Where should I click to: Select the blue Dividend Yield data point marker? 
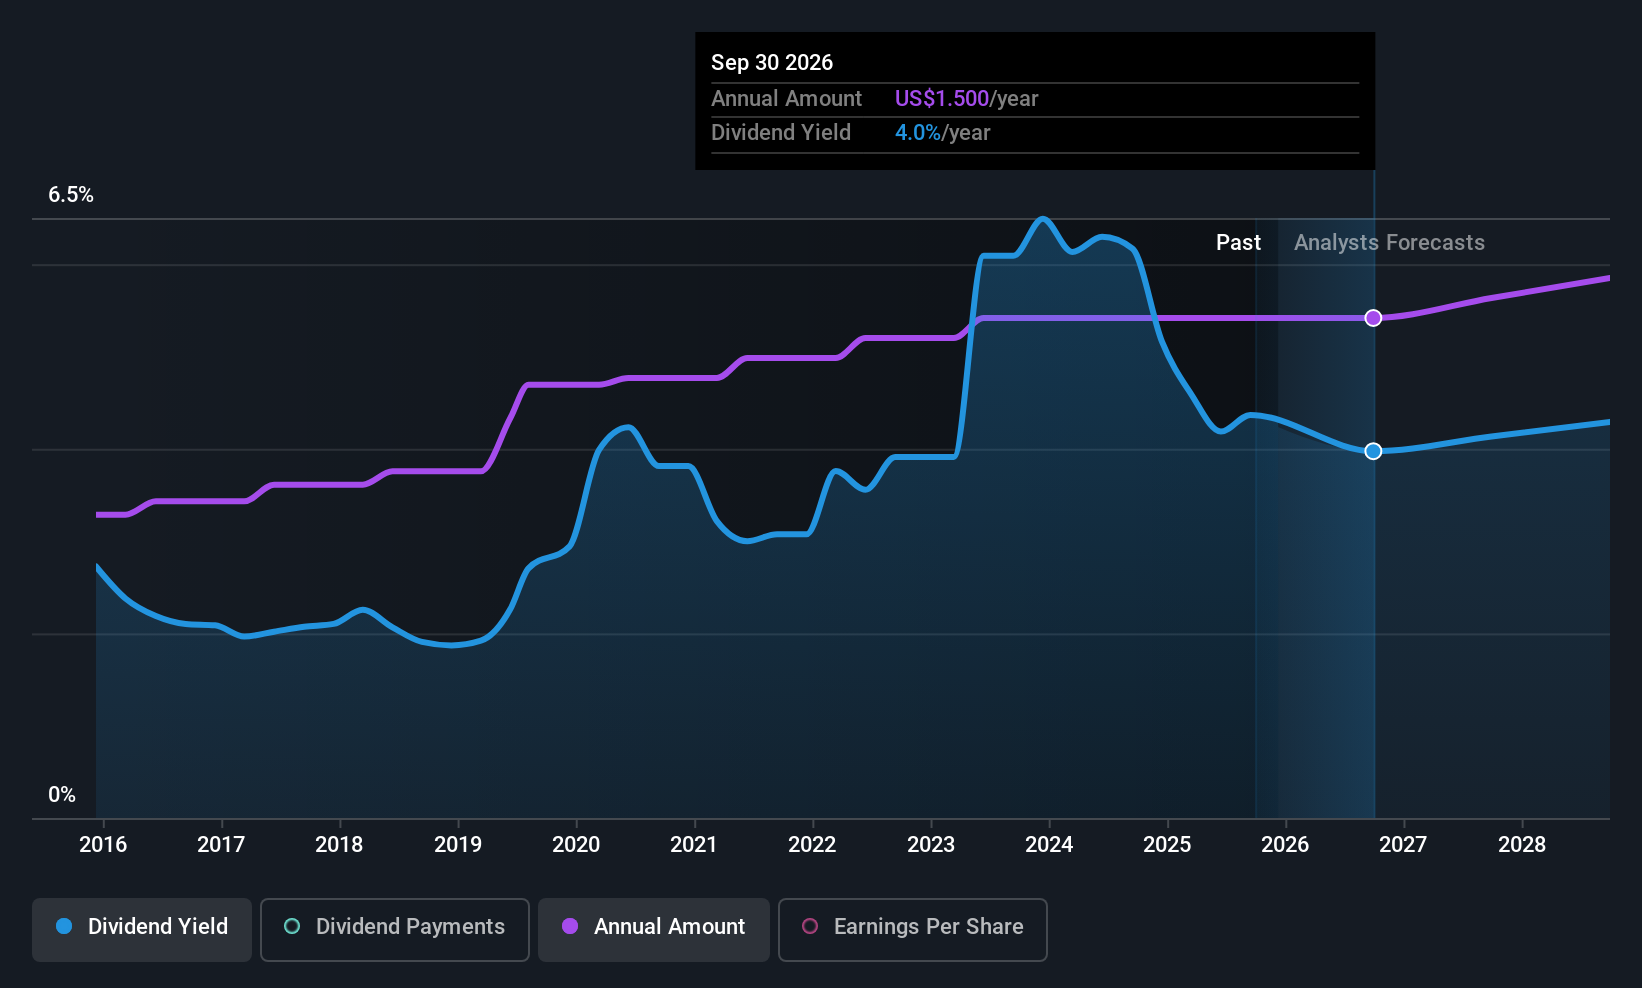pyautogui.click(x=1373, y=451)
